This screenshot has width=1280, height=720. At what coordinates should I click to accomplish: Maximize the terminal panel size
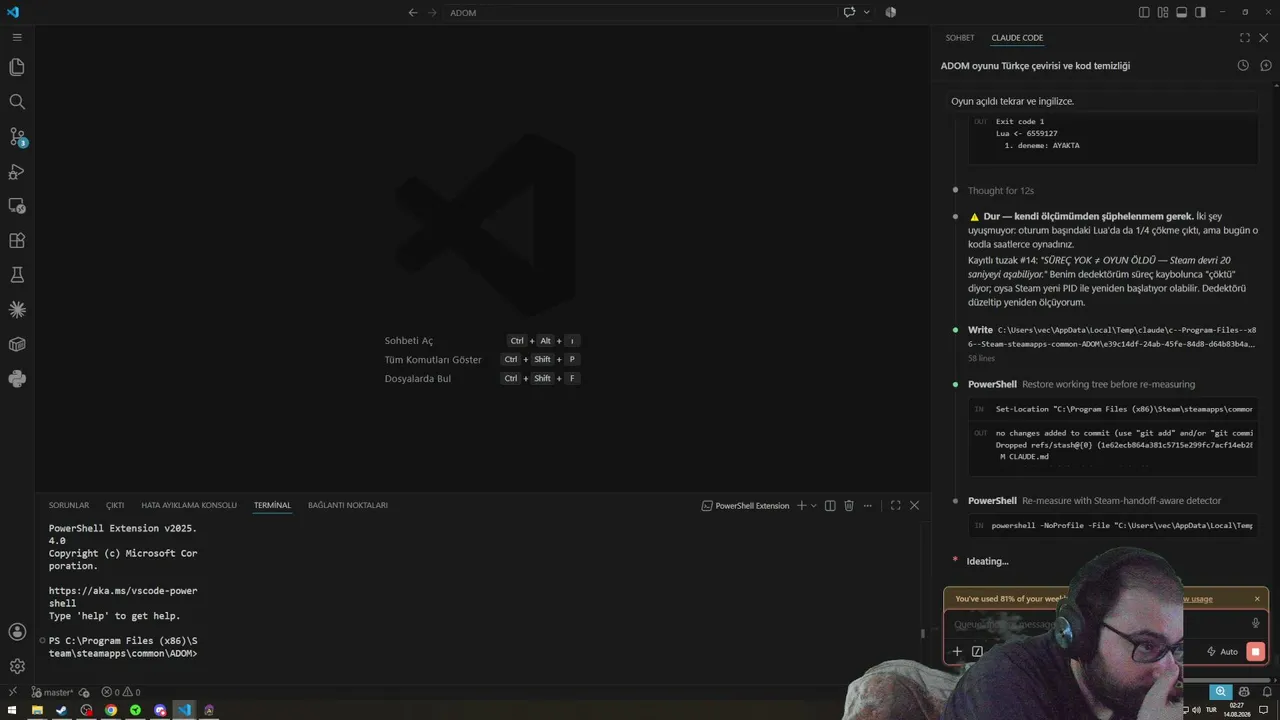(895, 506)
